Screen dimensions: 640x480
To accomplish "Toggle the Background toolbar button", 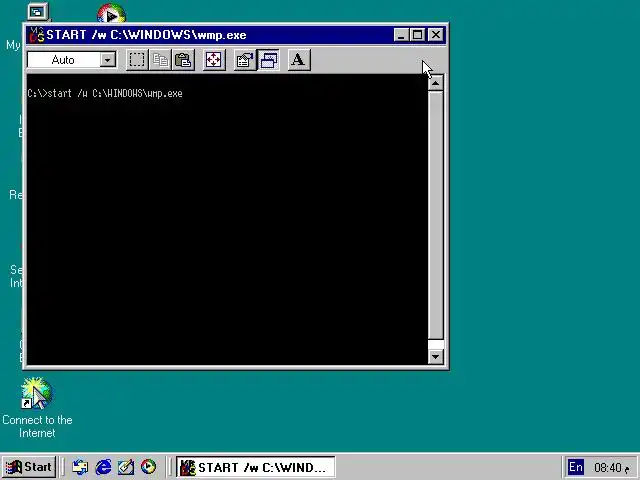I will click(269, 60).
